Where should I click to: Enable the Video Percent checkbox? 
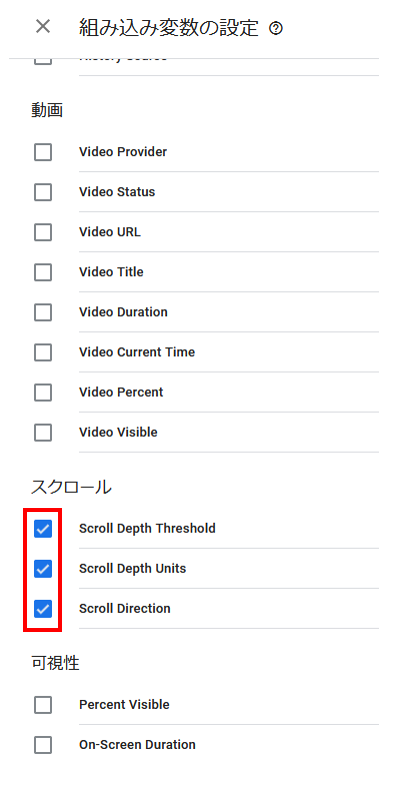tap(43, 392)
